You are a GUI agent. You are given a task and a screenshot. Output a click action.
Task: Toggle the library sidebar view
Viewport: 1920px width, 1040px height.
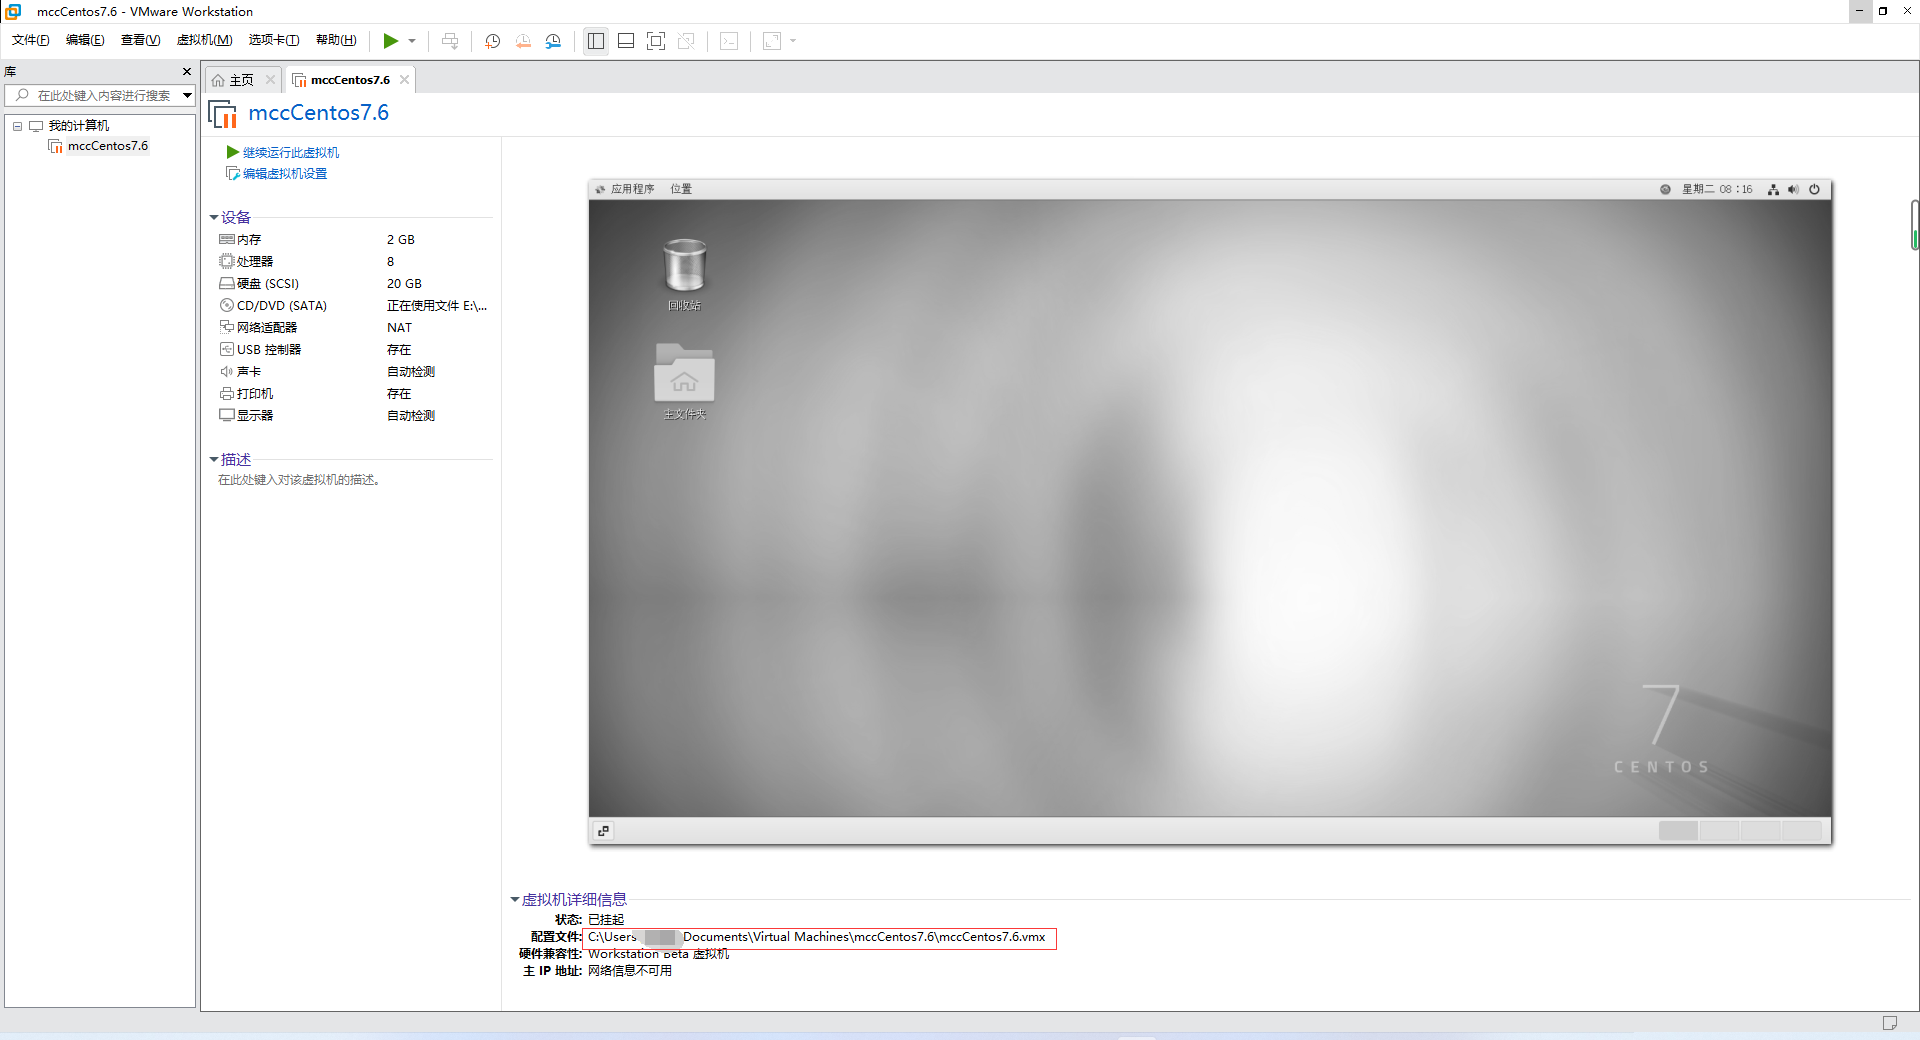[x=596, y=41]
